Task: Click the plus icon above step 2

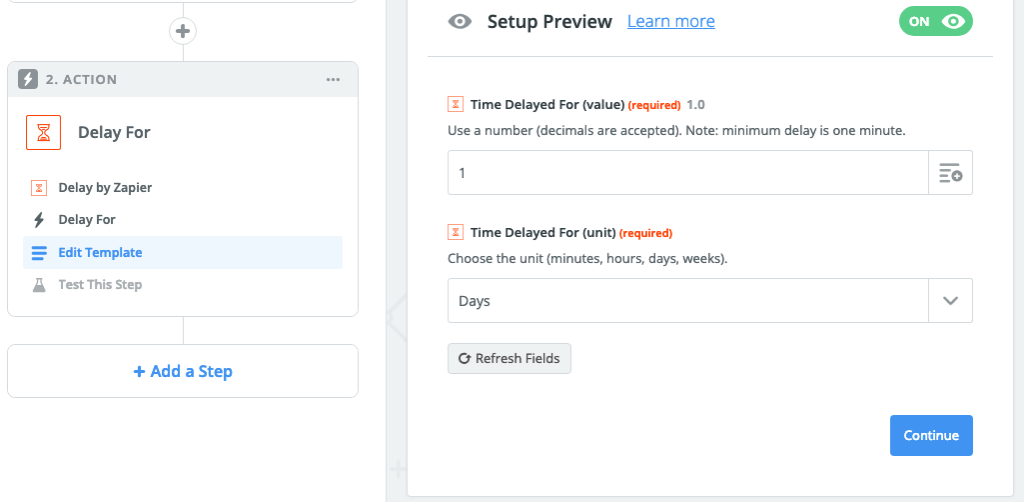Action: (183, 31)
